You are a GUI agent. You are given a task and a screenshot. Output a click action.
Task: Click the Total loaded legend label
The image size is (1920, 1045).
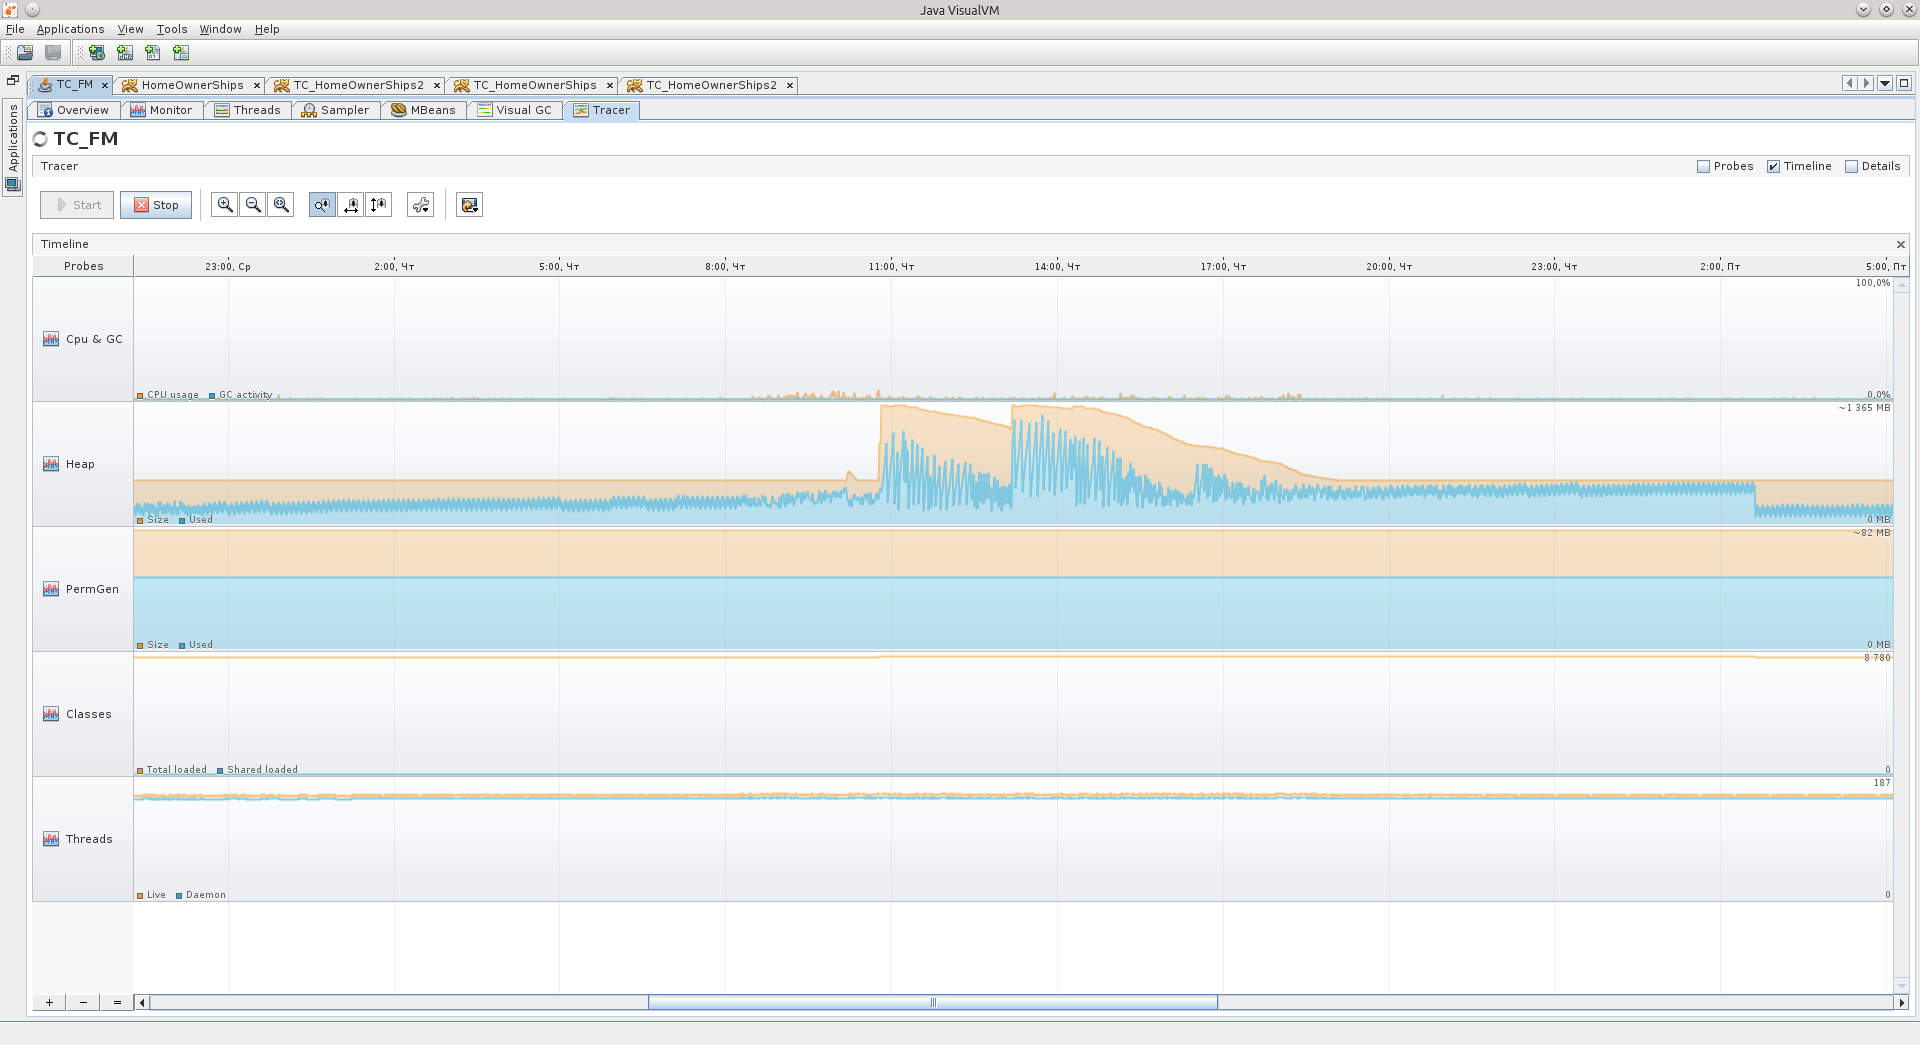pyautogui.click(x=176, y=770)
